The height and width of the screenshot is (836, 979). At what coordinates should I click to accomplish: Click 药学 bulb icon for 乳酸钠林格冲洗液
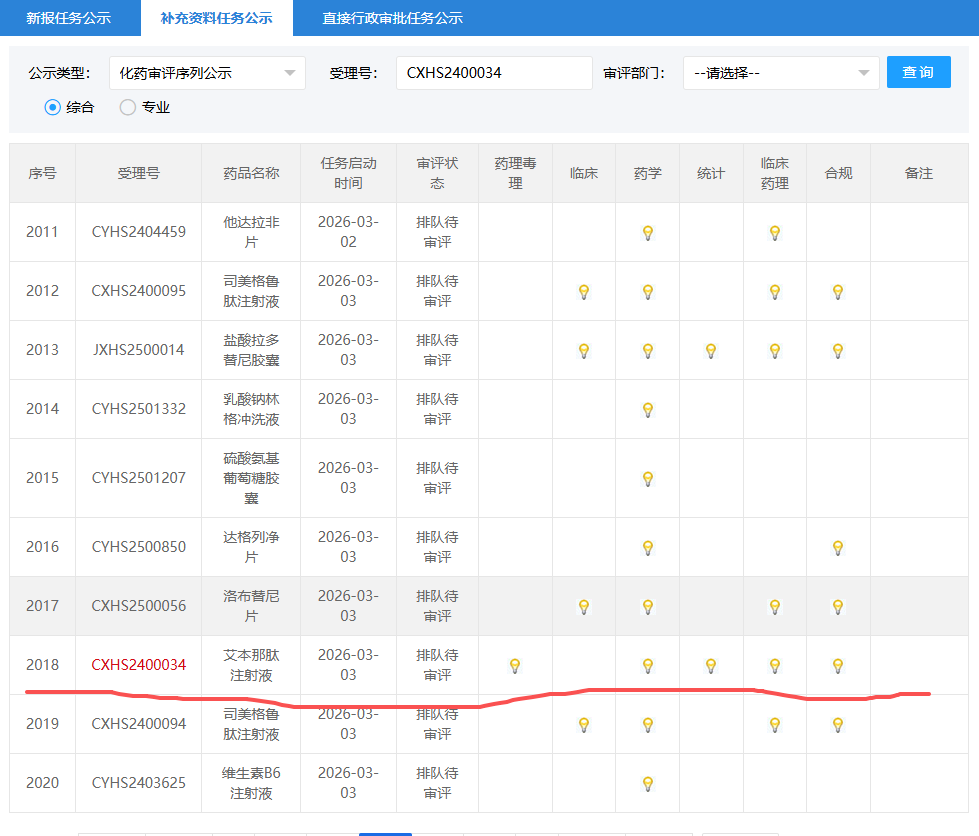(x=647, y=410)
